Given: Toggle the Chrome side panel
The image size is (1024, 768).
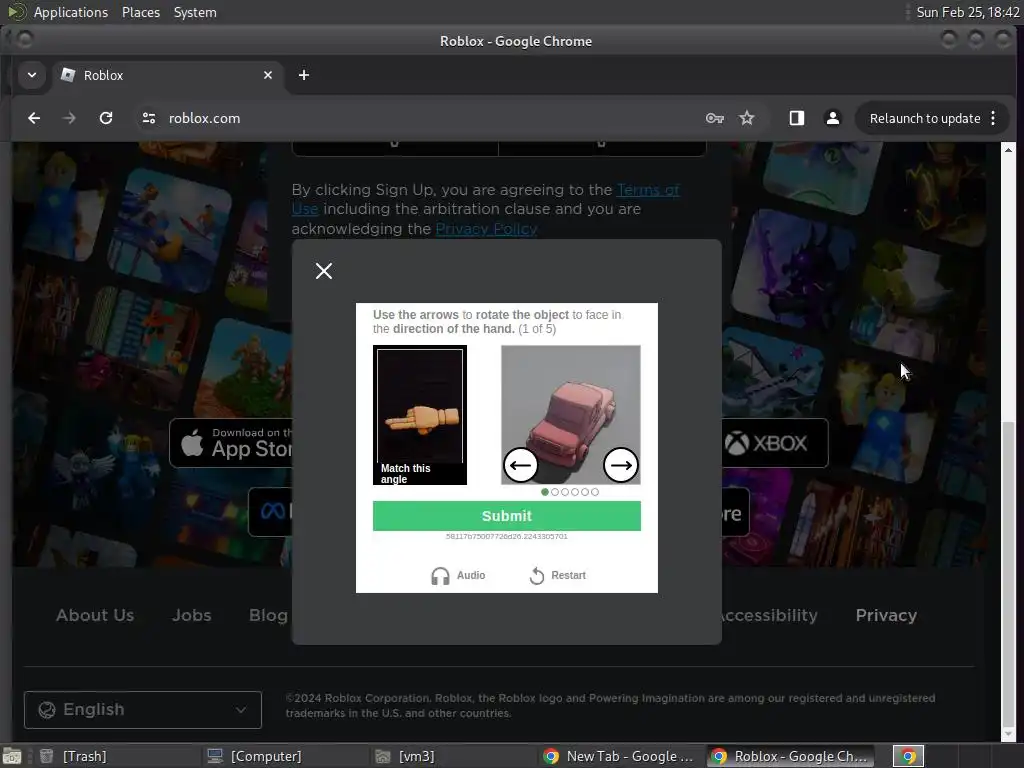Looking at the screenshot, I should point(796,118).
